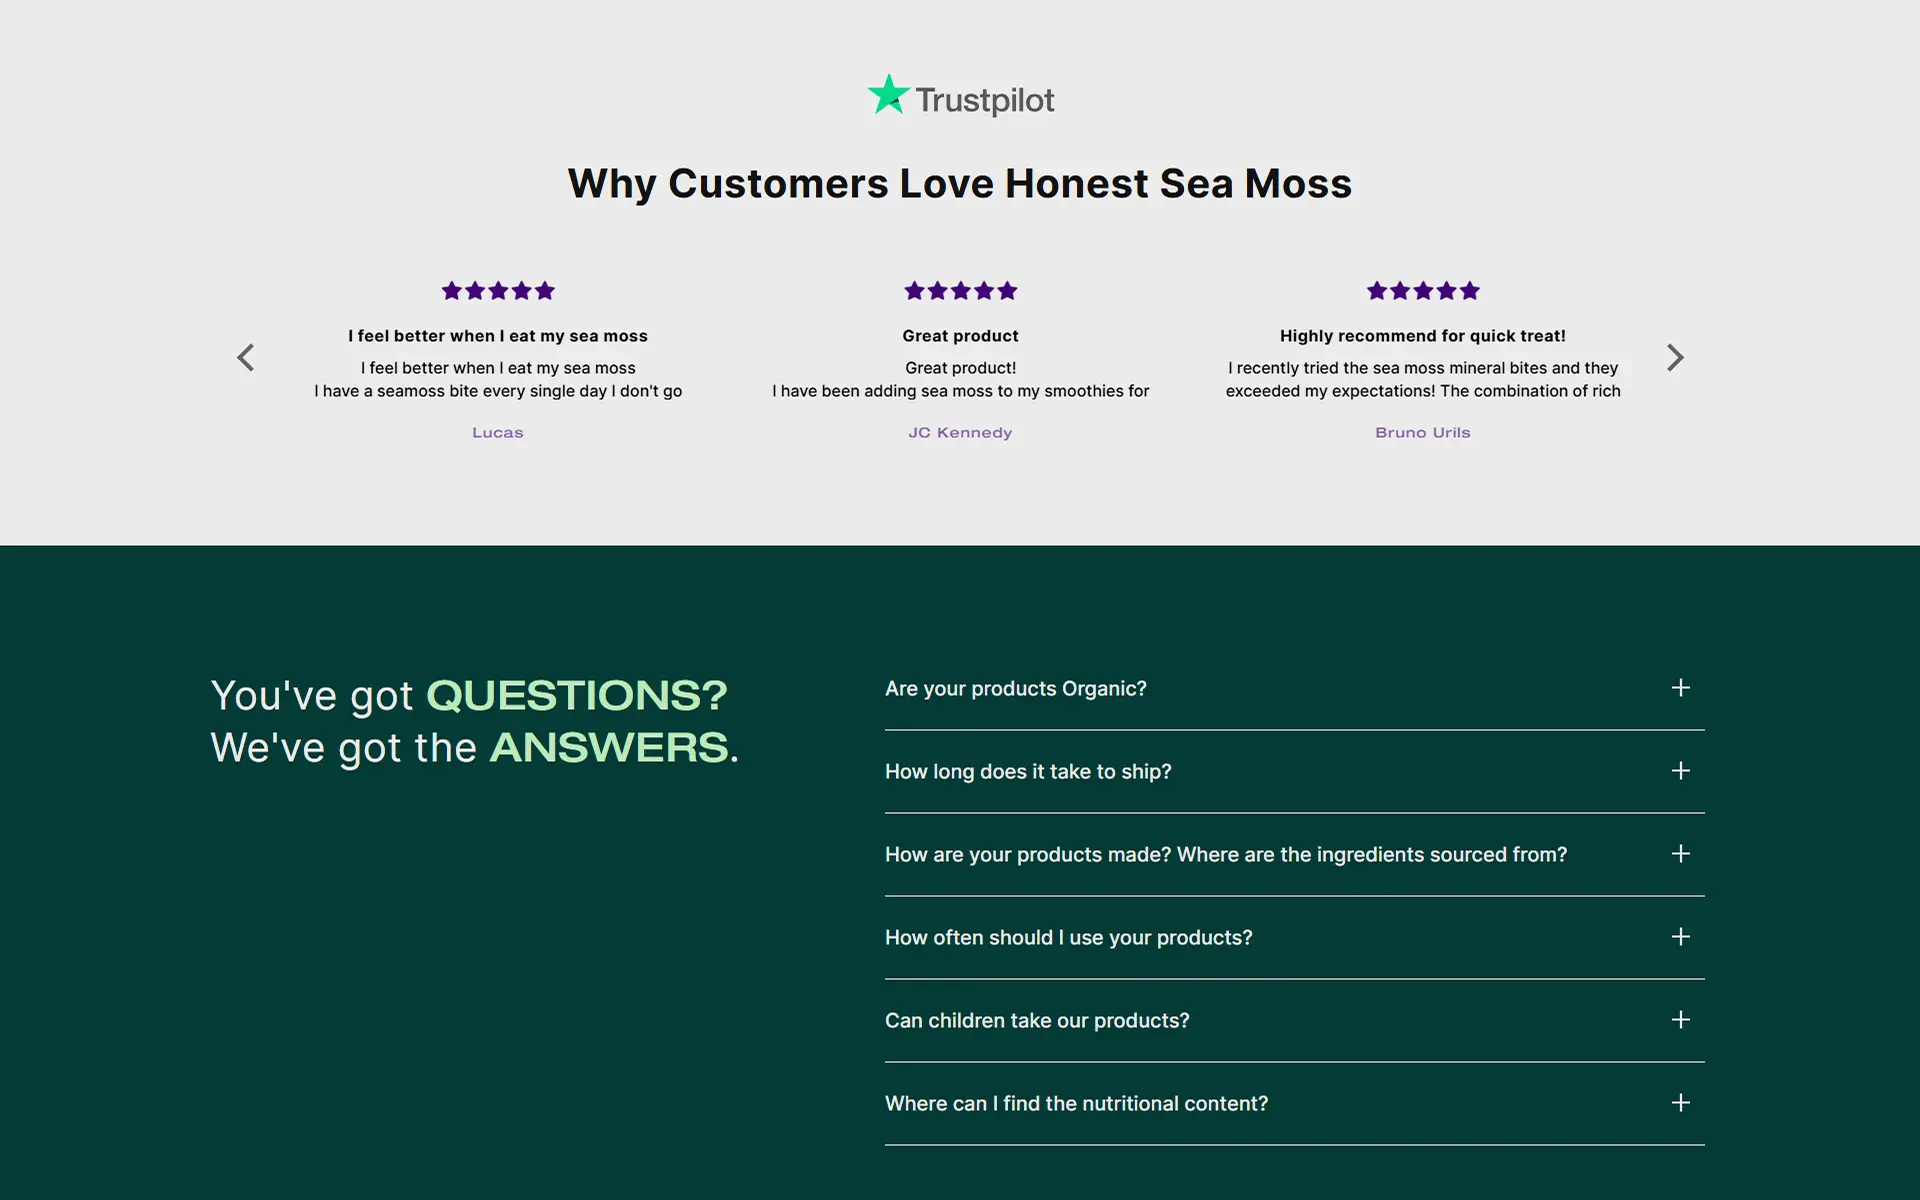Open the Highly recommend for quick treat review

[1423, 336]
